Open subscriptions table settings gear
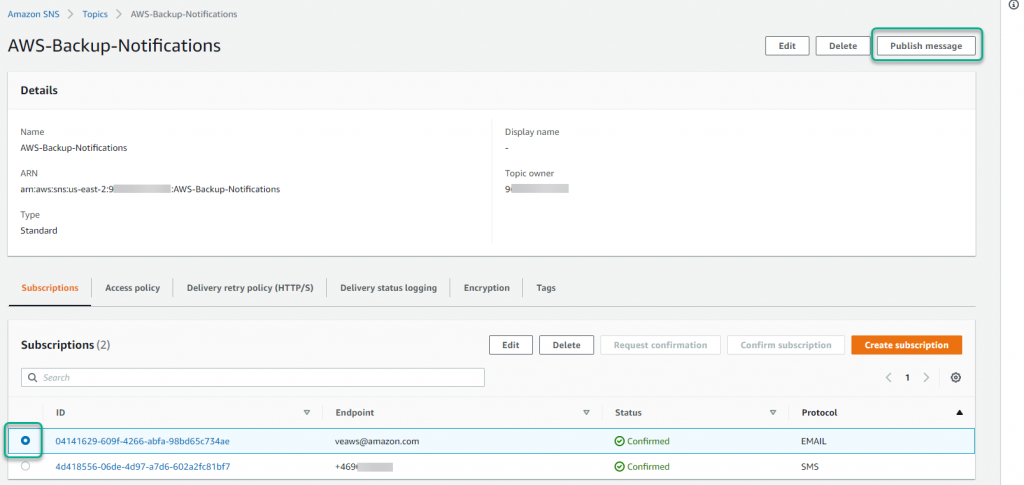The height and width of the screenshot is (485, 1024). 955,377
